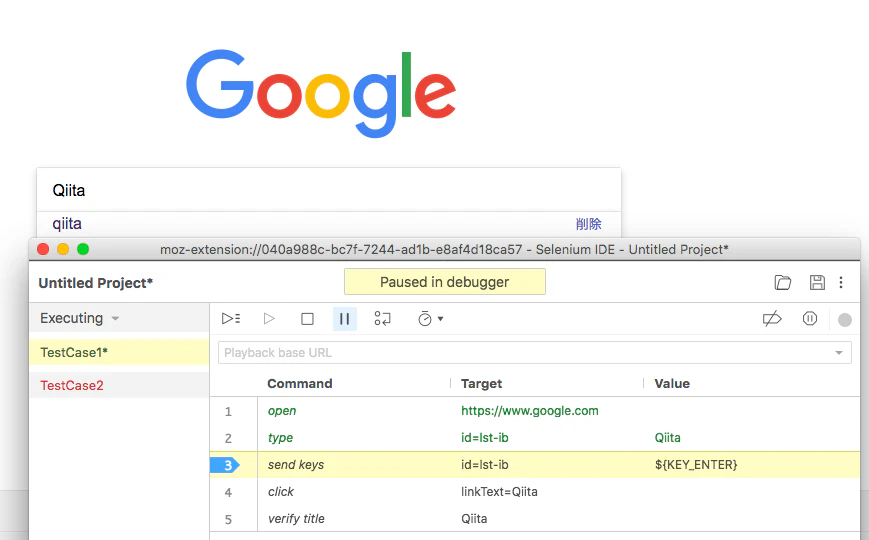Click the Command column header
Screen dimensions: 869x540
pos(300,384)
